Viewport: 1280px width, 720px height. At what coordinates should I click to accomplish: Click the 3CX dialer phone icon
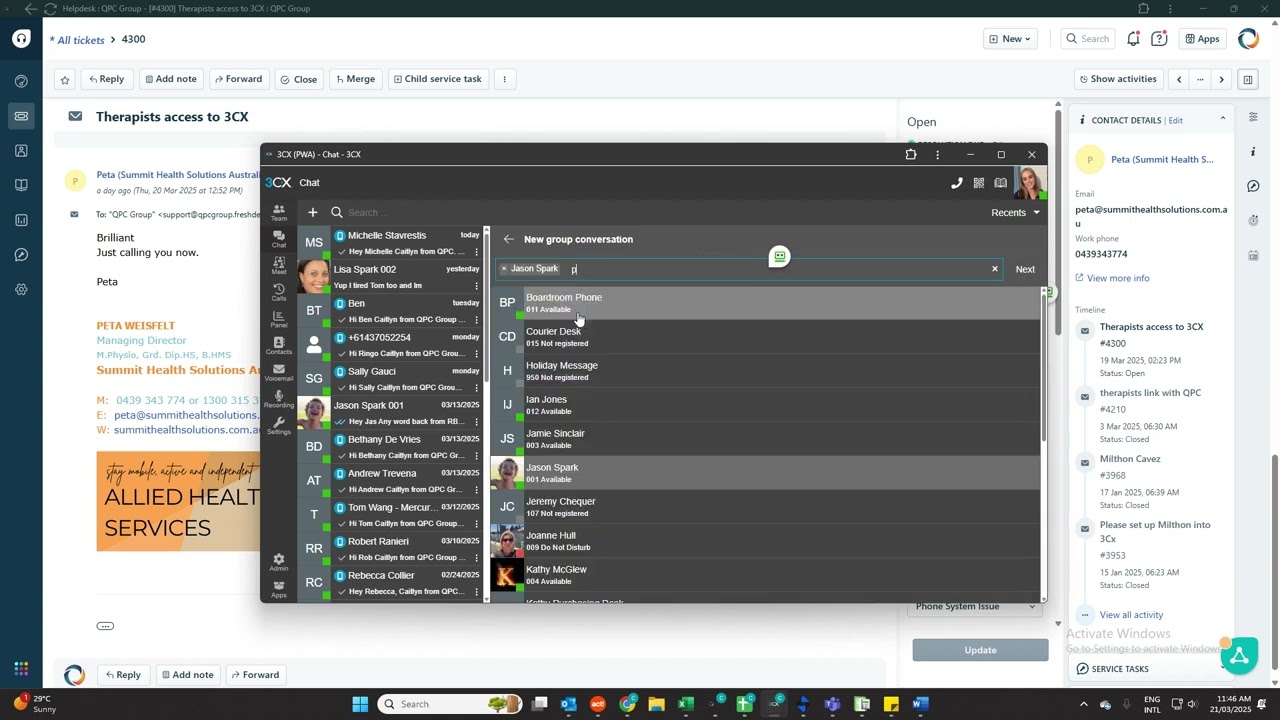[956, 183]
